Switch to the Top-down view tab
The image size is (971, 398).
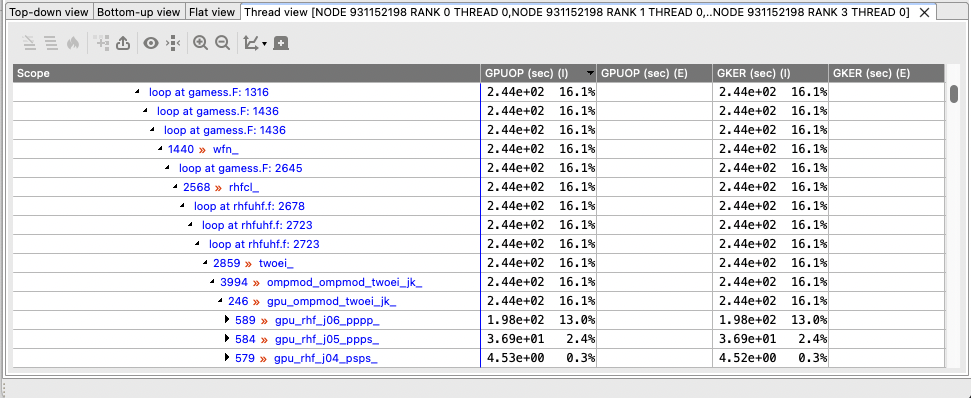pos(50,12)
